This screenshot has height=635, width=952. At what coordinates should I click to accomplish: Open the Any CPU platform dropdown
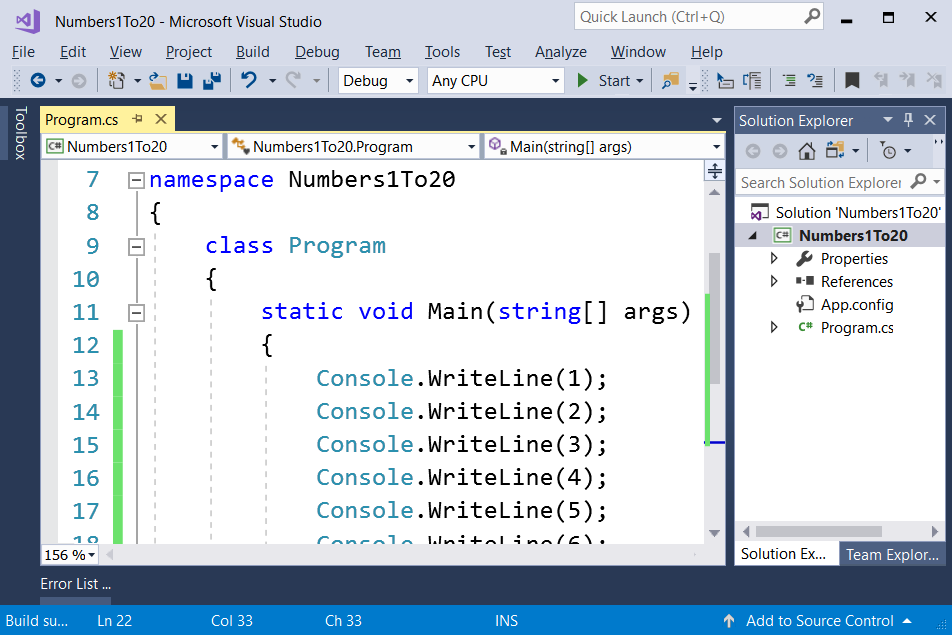(495, 81)
